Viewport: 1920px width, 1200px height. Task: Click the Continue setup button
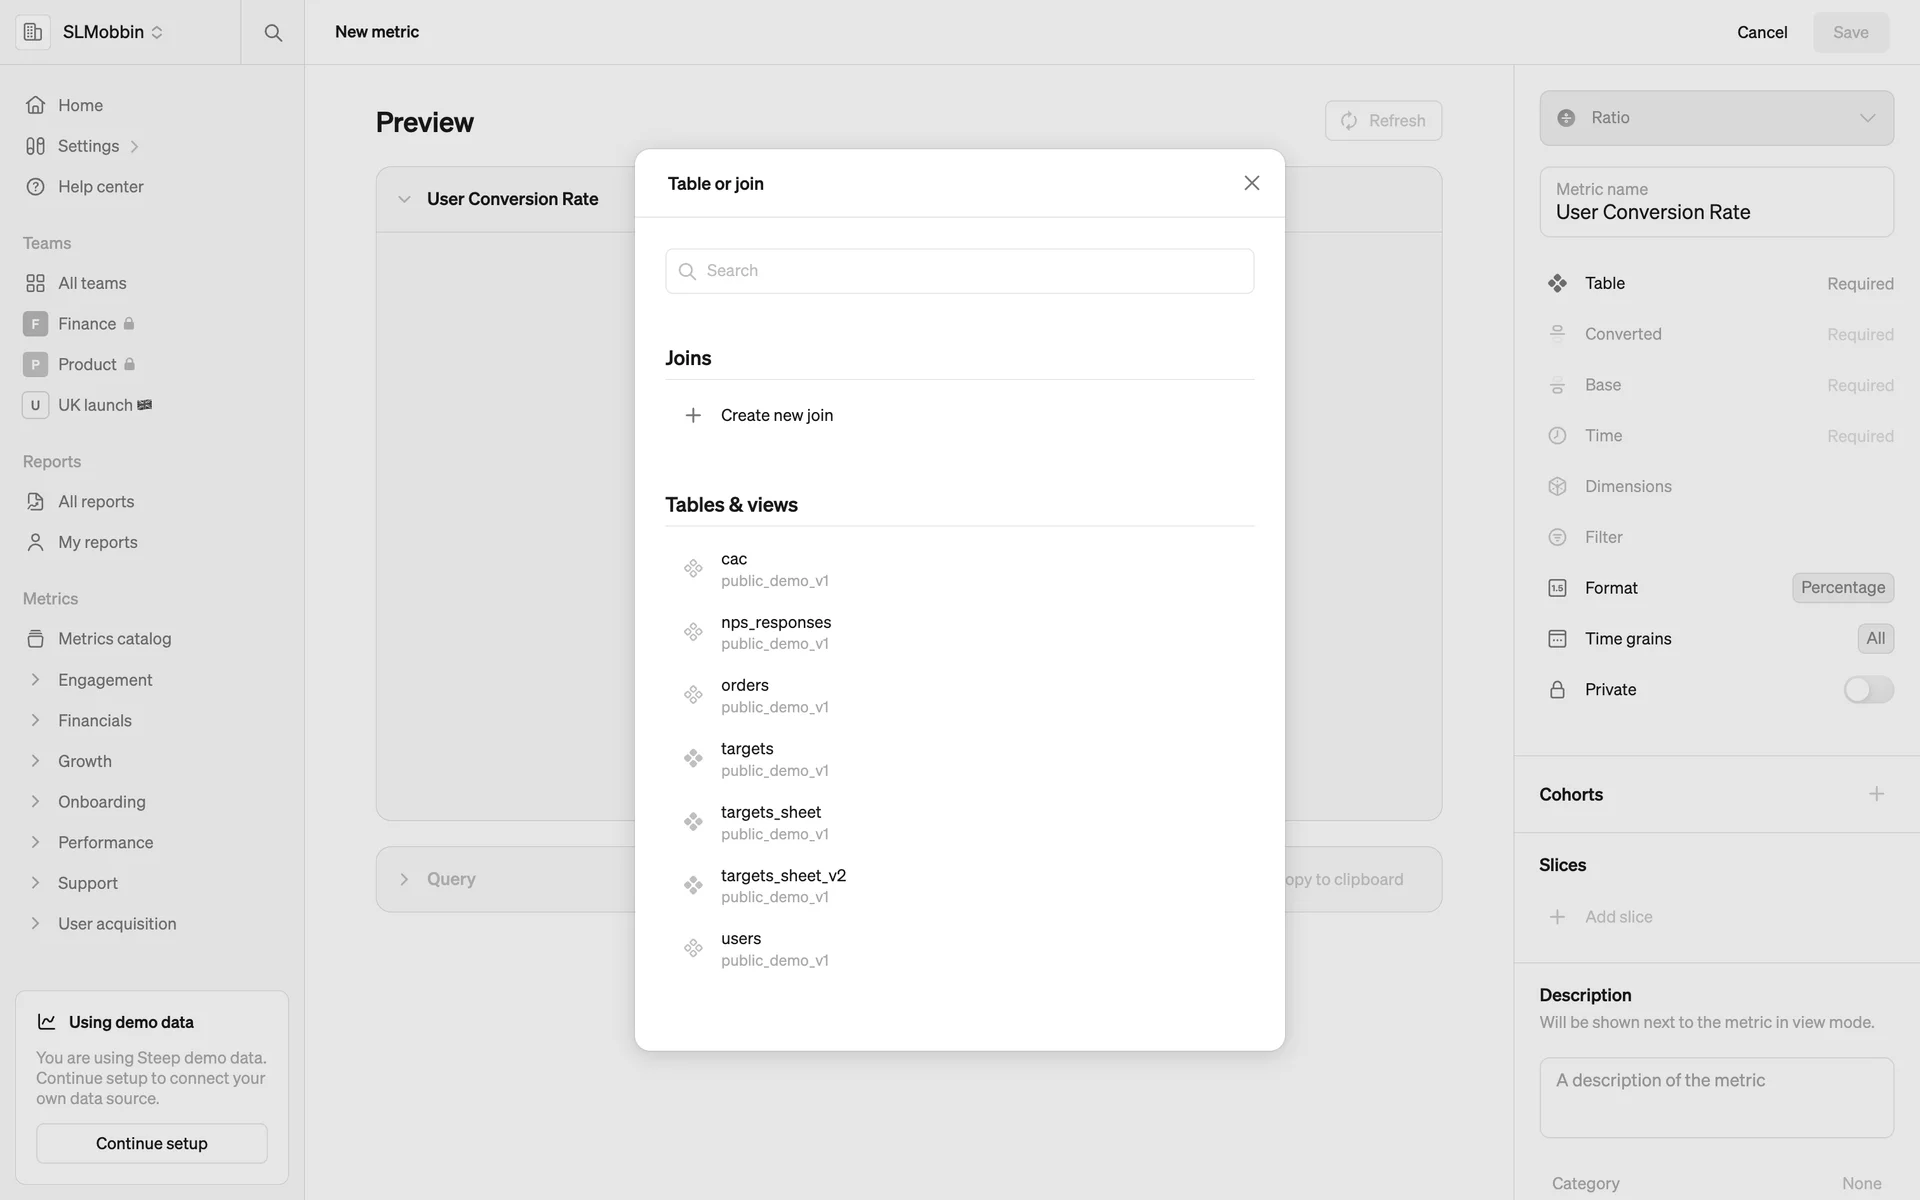tap(152, 1143)
